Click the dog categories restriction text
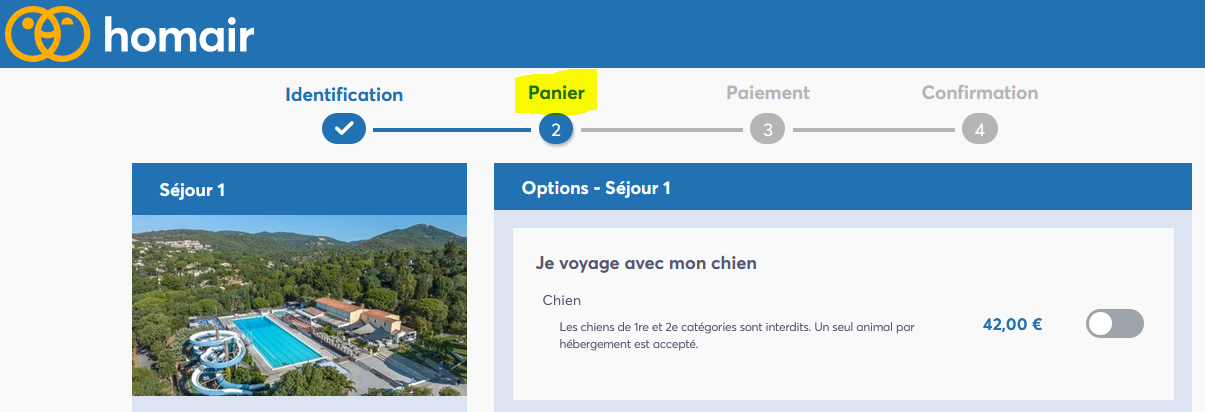 point(737,336)
